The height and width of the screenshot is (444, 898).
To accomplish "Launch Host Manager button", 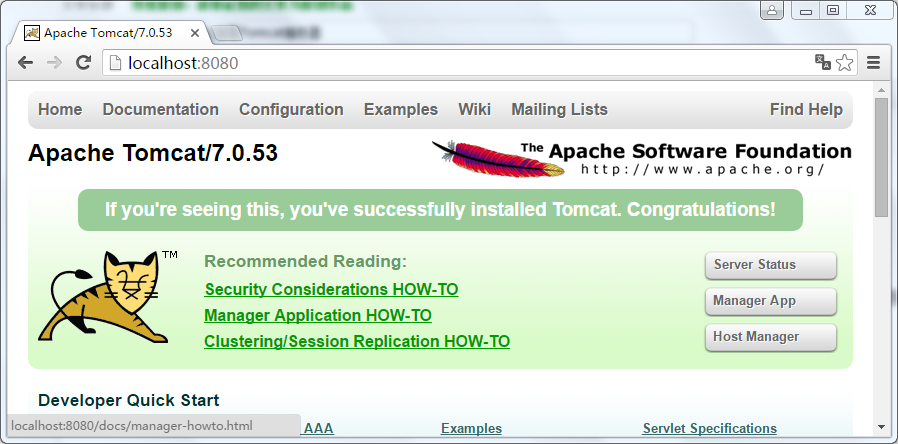I will 771,337.
